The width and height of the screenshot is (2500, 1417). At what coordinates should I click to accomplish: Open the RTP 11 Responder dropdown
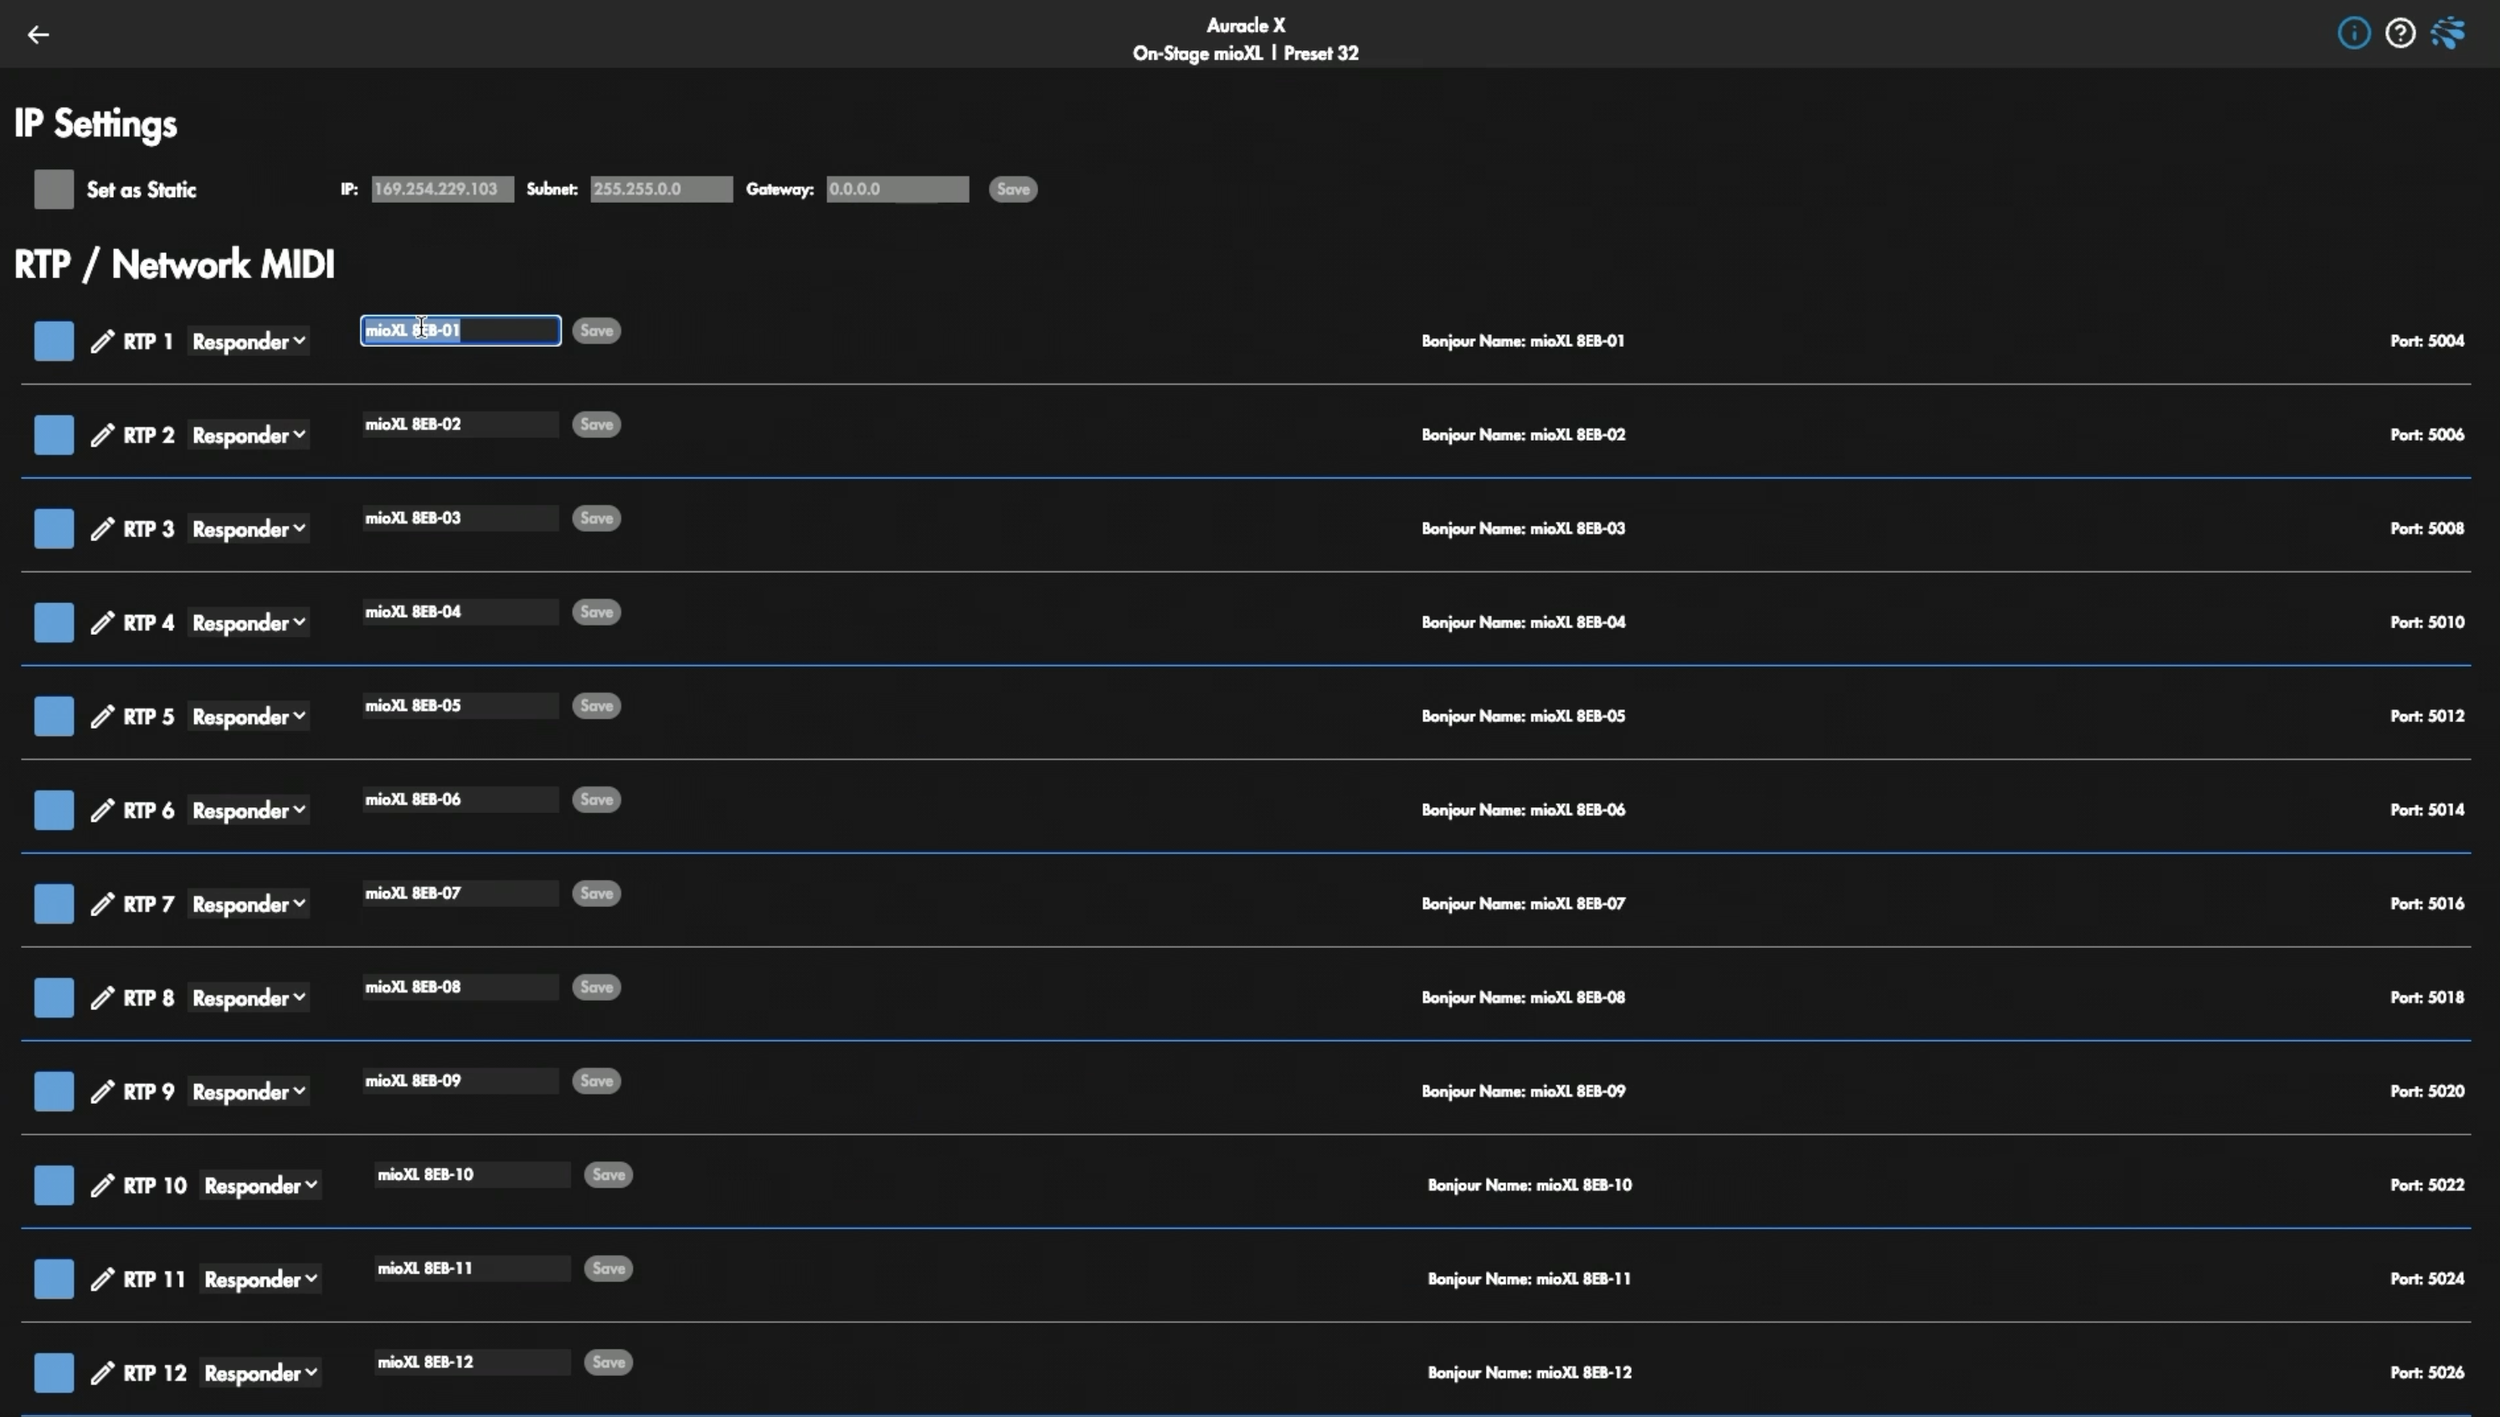[260, 1280]
